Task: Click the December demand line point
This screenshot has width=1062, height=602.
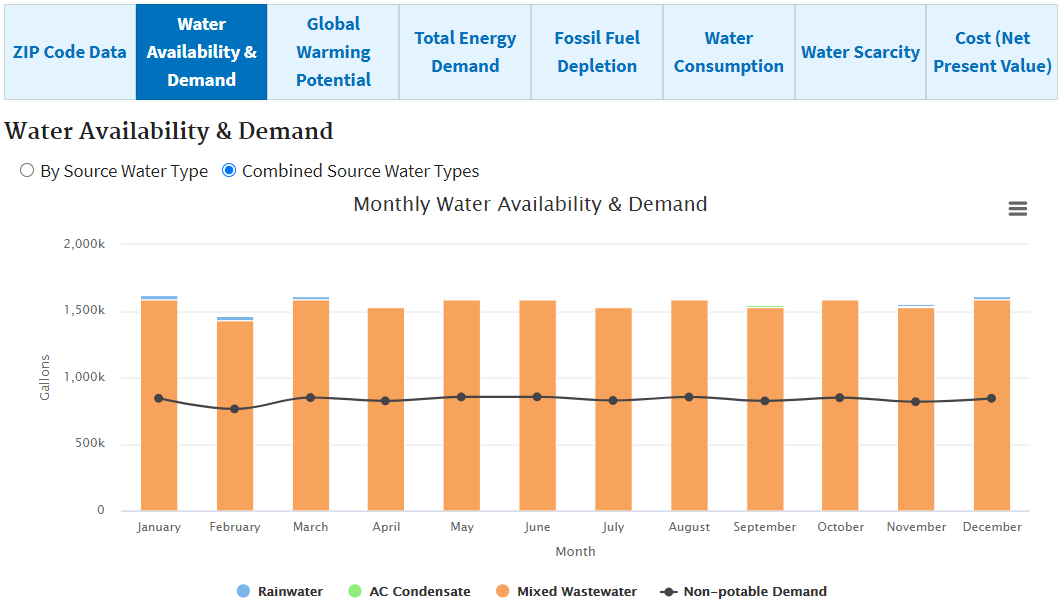Action: point(992,398)
